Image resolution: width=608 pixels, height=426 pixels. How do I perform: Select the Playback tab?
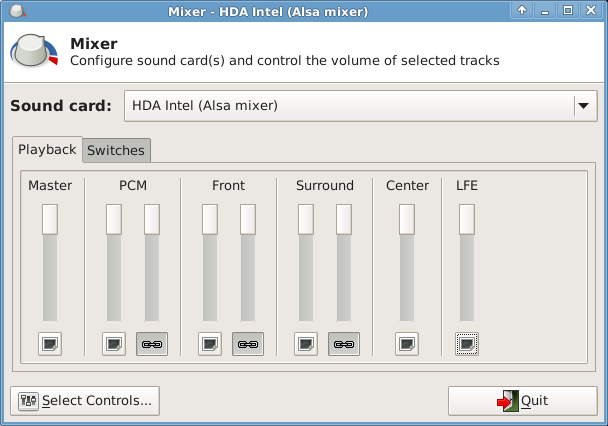[47, 150]
